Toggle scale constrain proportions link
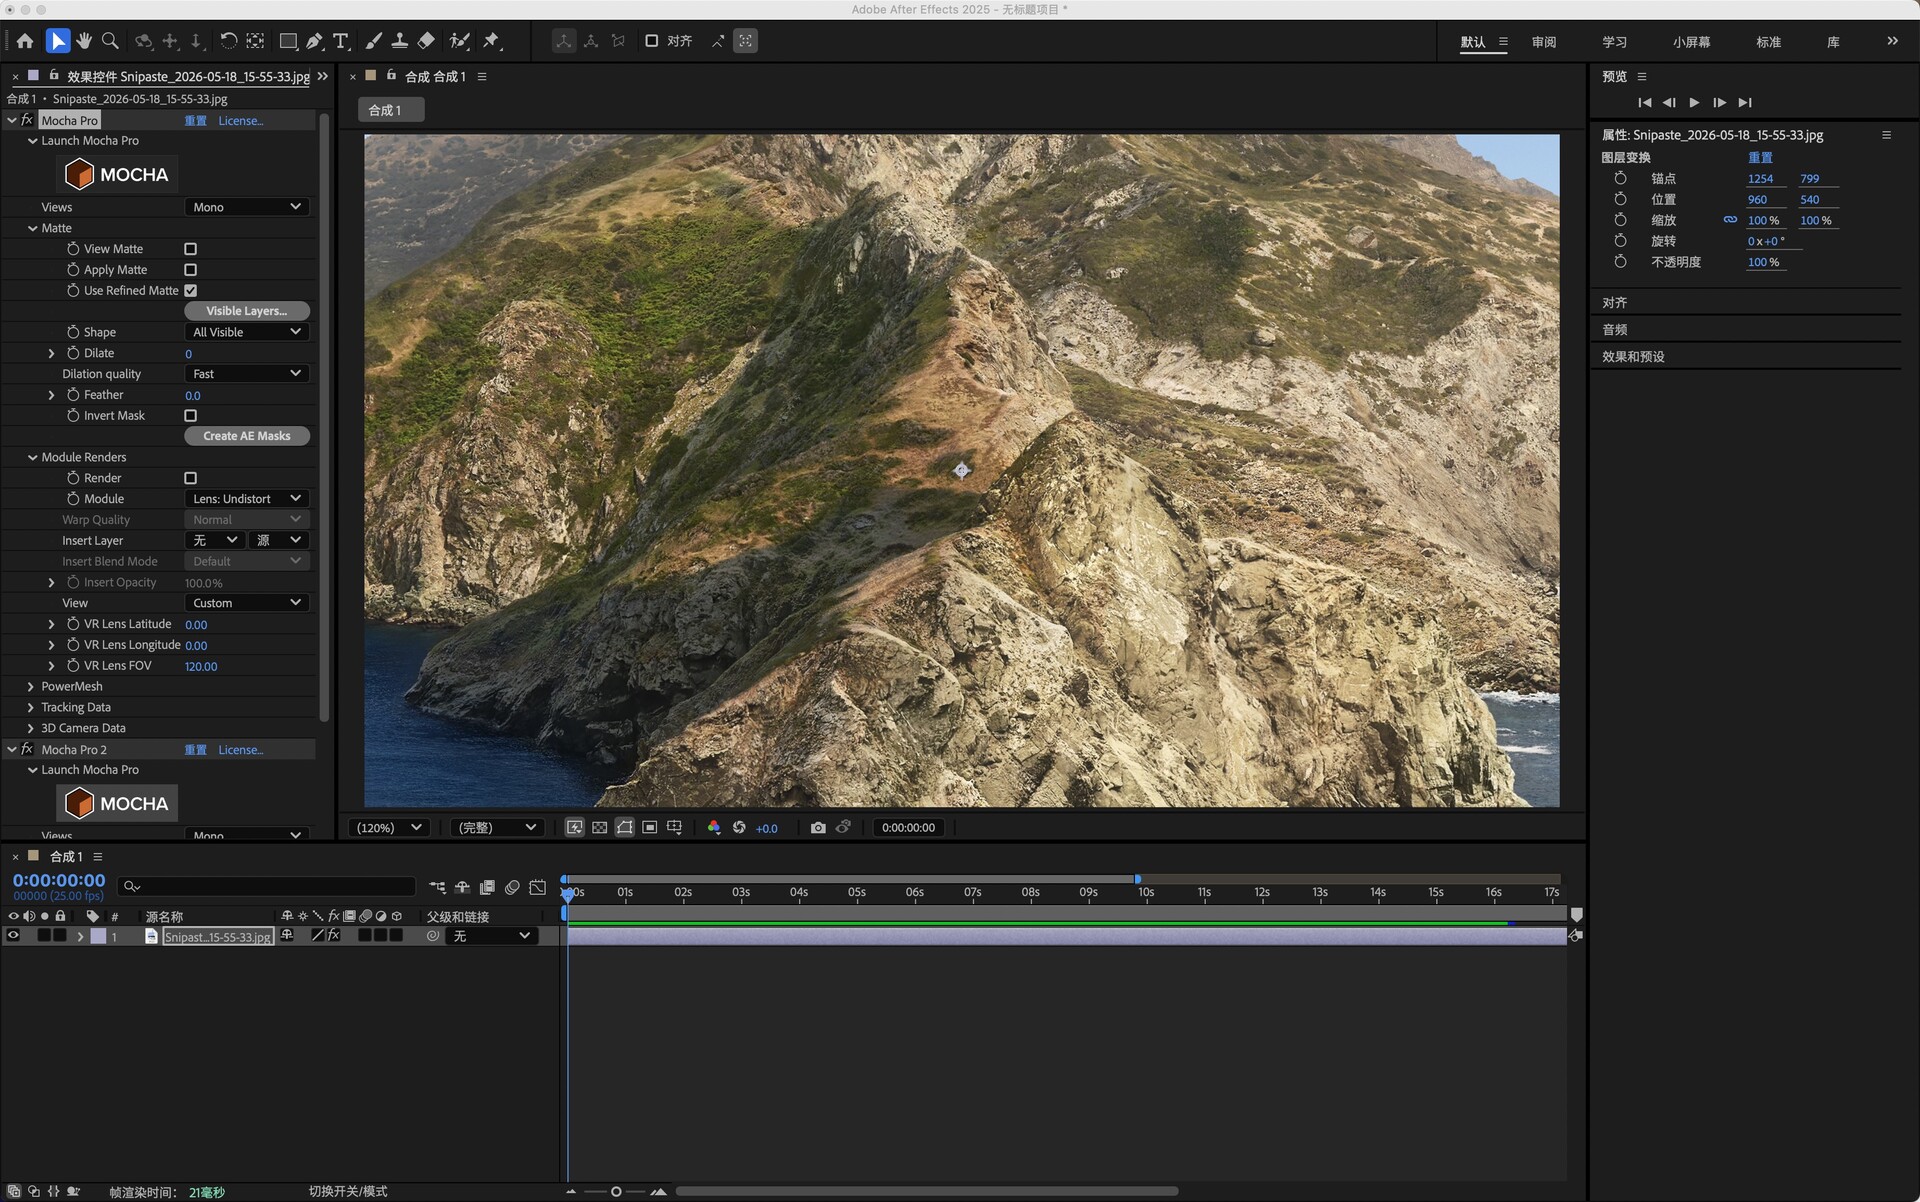 [1730, 220]
